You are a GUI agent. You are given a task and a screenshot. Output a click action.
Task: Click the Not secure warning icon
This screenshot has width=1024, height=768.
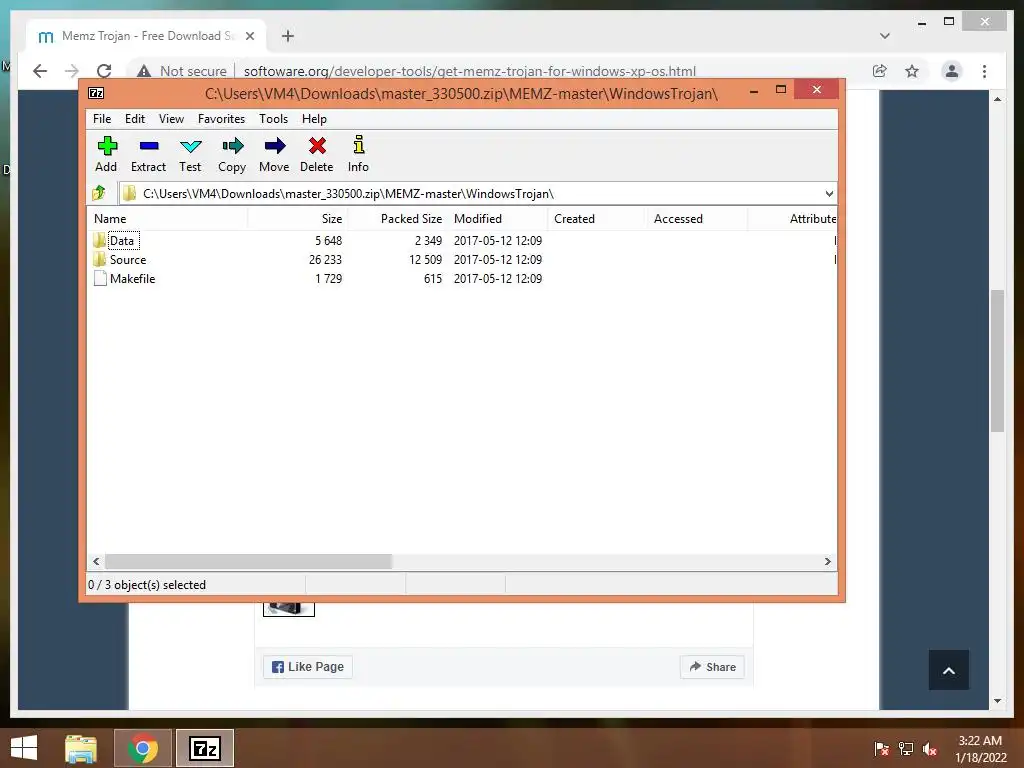(144, 71)
